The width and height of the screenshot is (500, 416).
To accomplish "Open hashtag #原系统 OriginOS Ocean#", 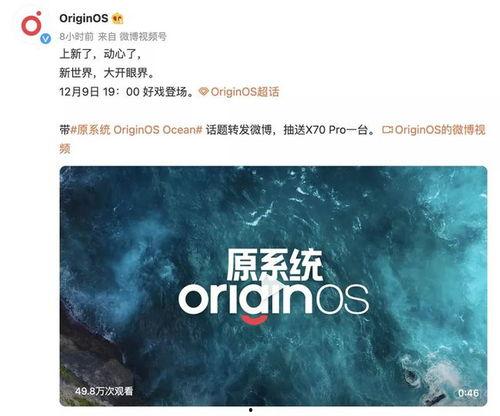I will point(137,130).
